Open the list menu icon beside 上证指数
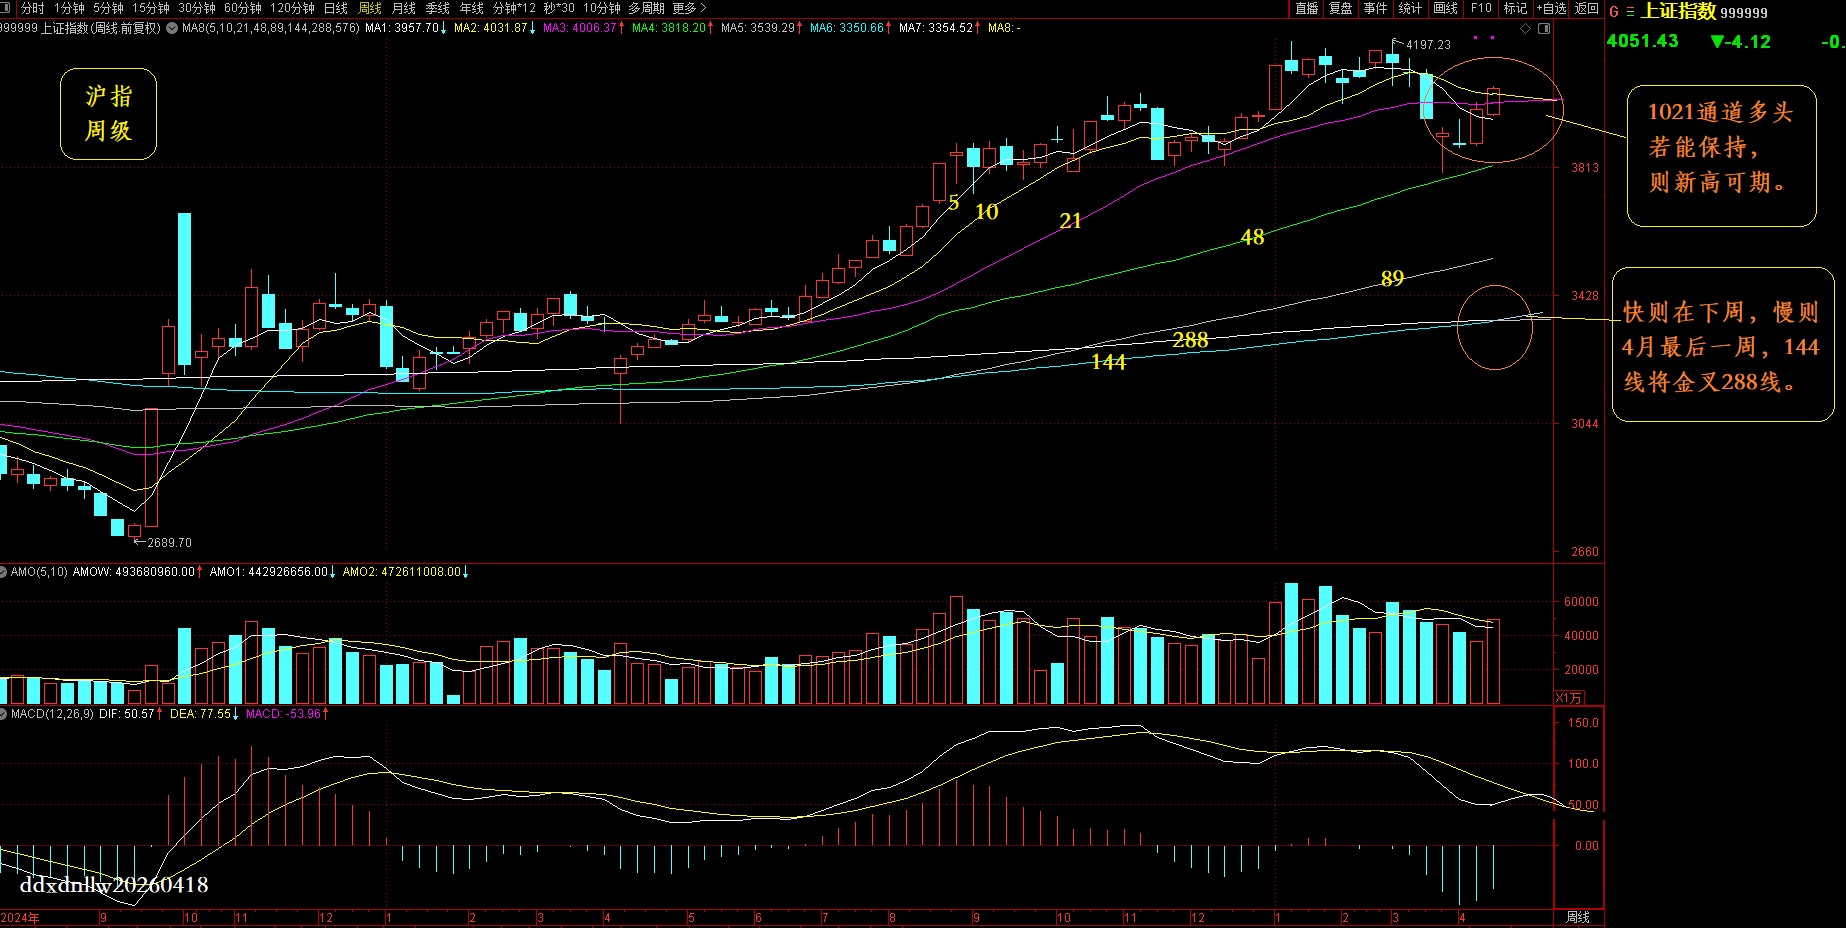Viewport: 1846px width, 928px height. (1630, 12)
